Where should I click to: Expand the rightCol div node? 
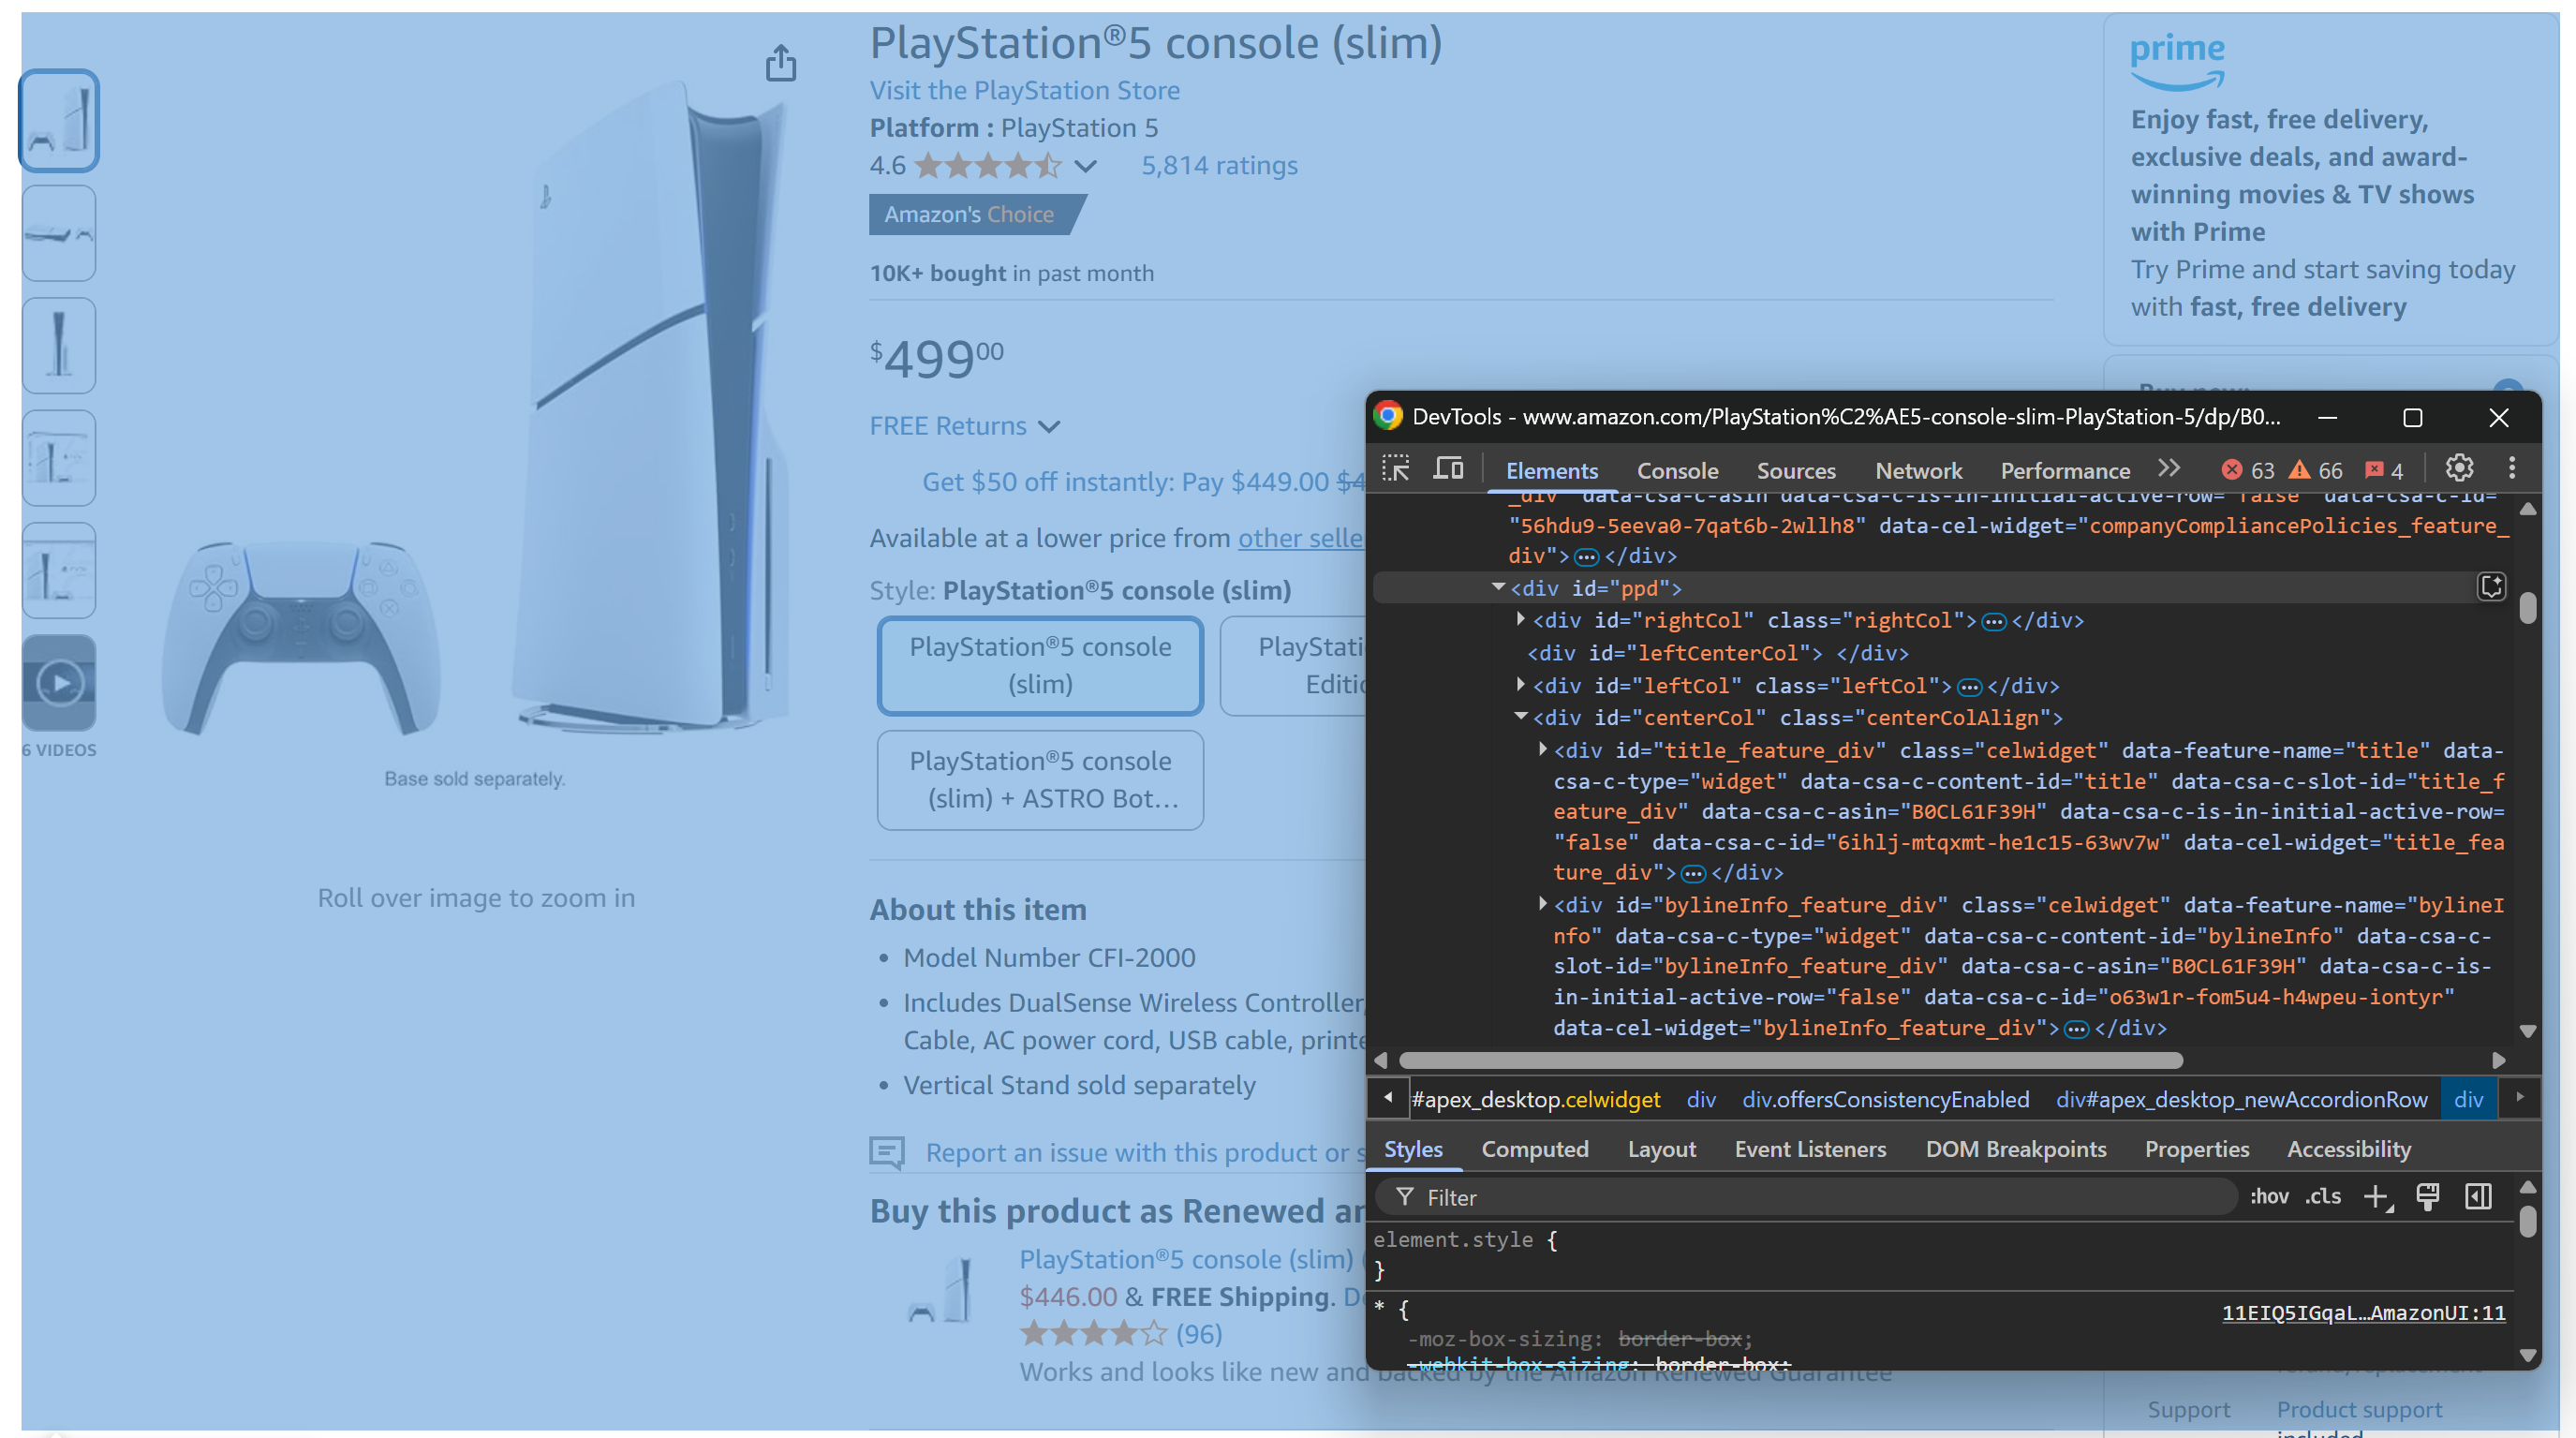[x=1521, y=619]
